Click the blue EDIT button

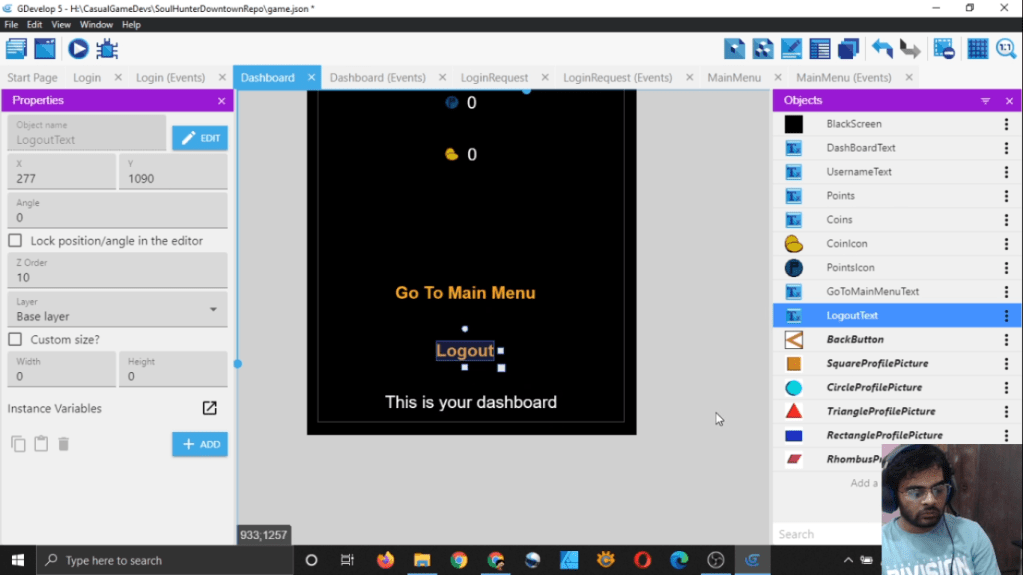200,138
